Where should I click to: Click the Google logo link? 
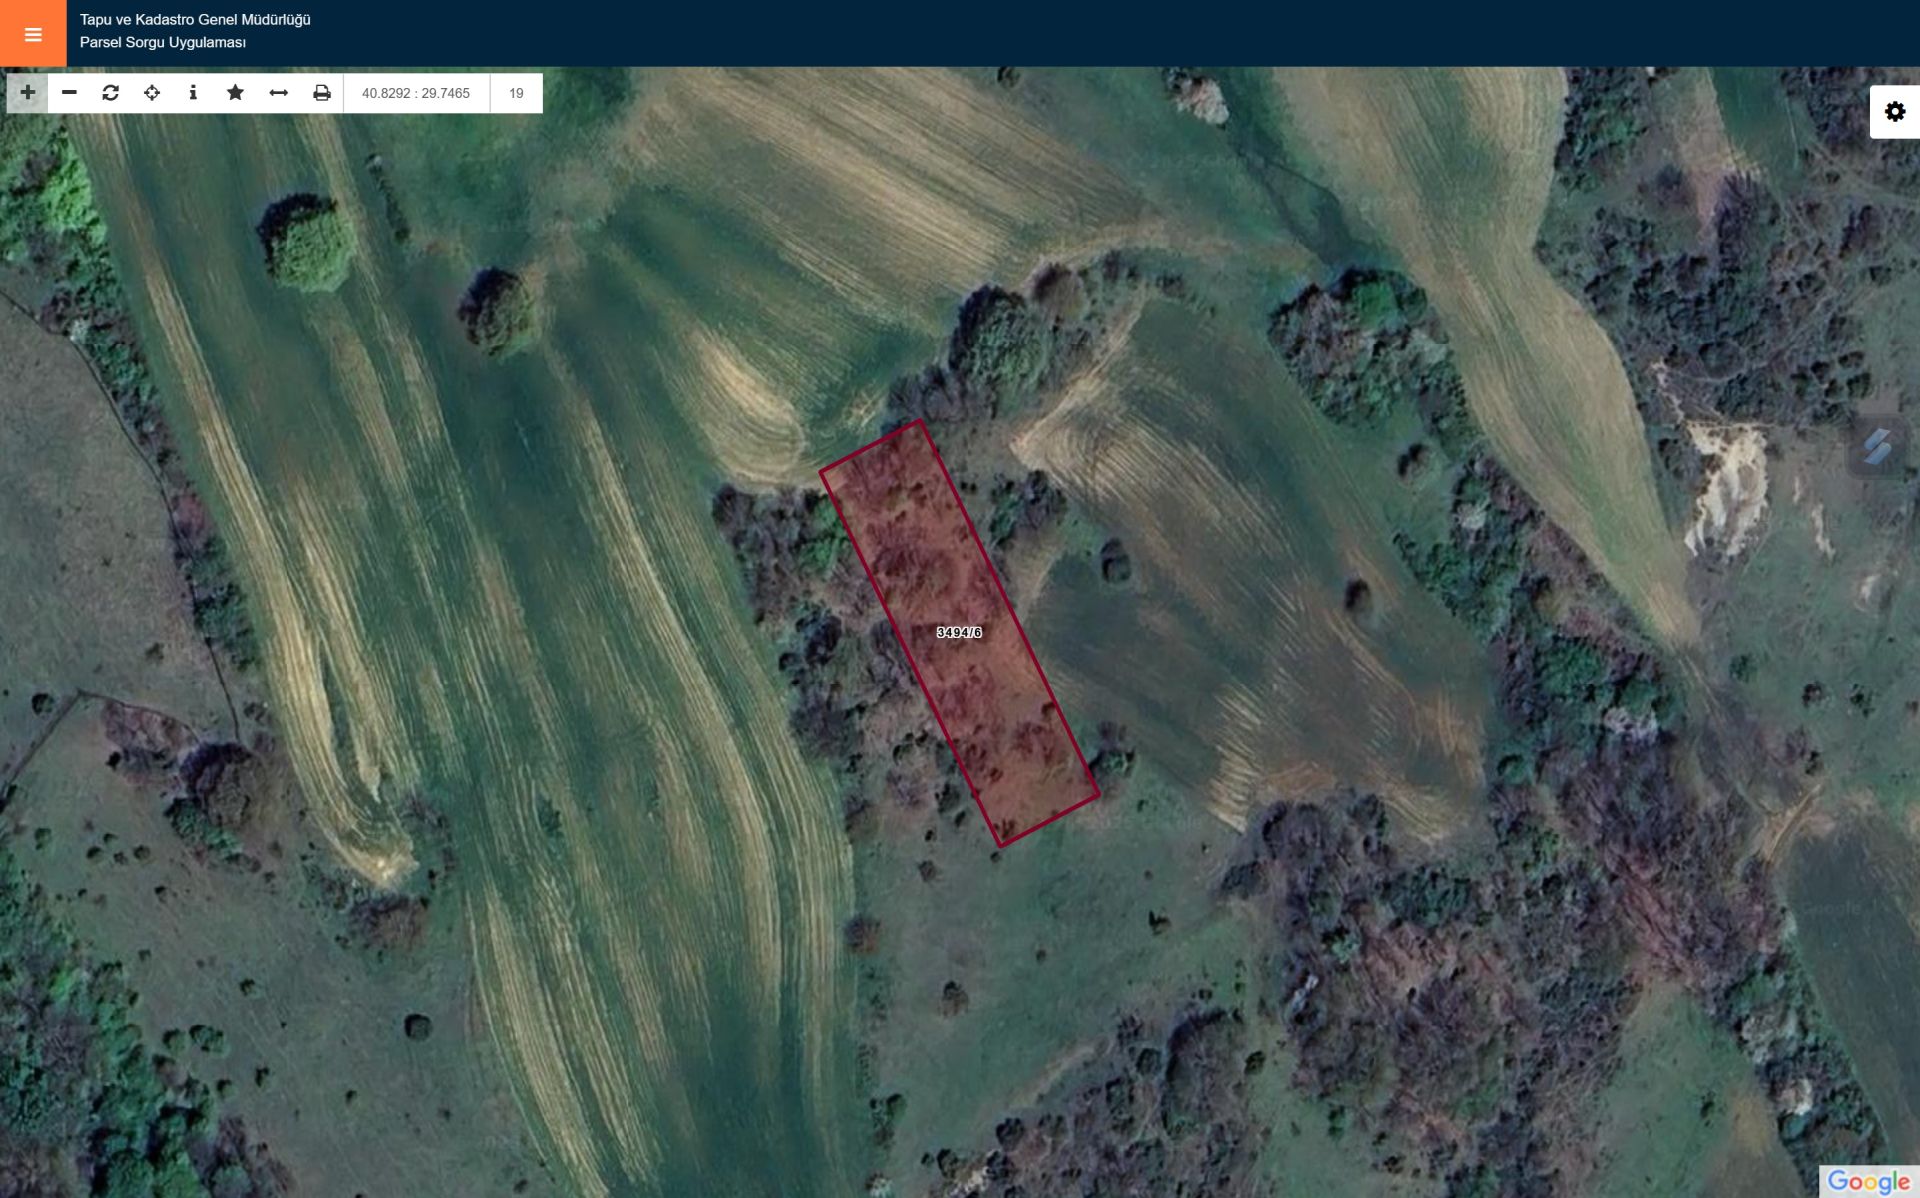coord(1867,1181)
